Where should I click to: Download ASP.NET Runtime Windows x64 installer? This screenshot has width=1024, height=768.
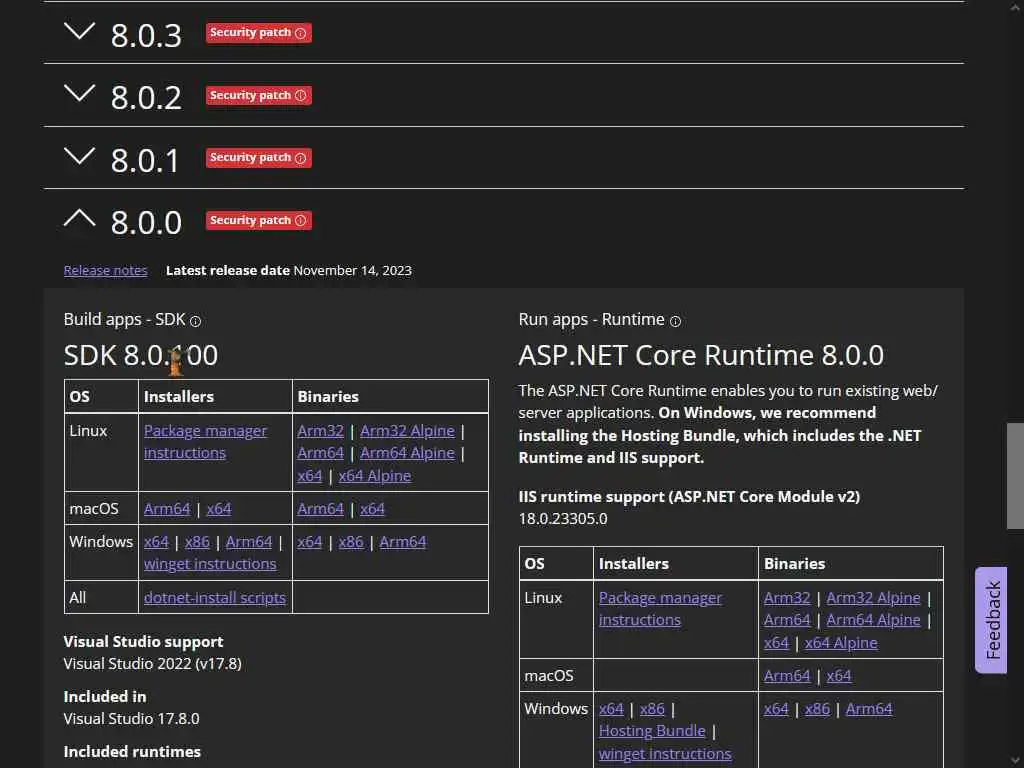[x=611, y=709]
